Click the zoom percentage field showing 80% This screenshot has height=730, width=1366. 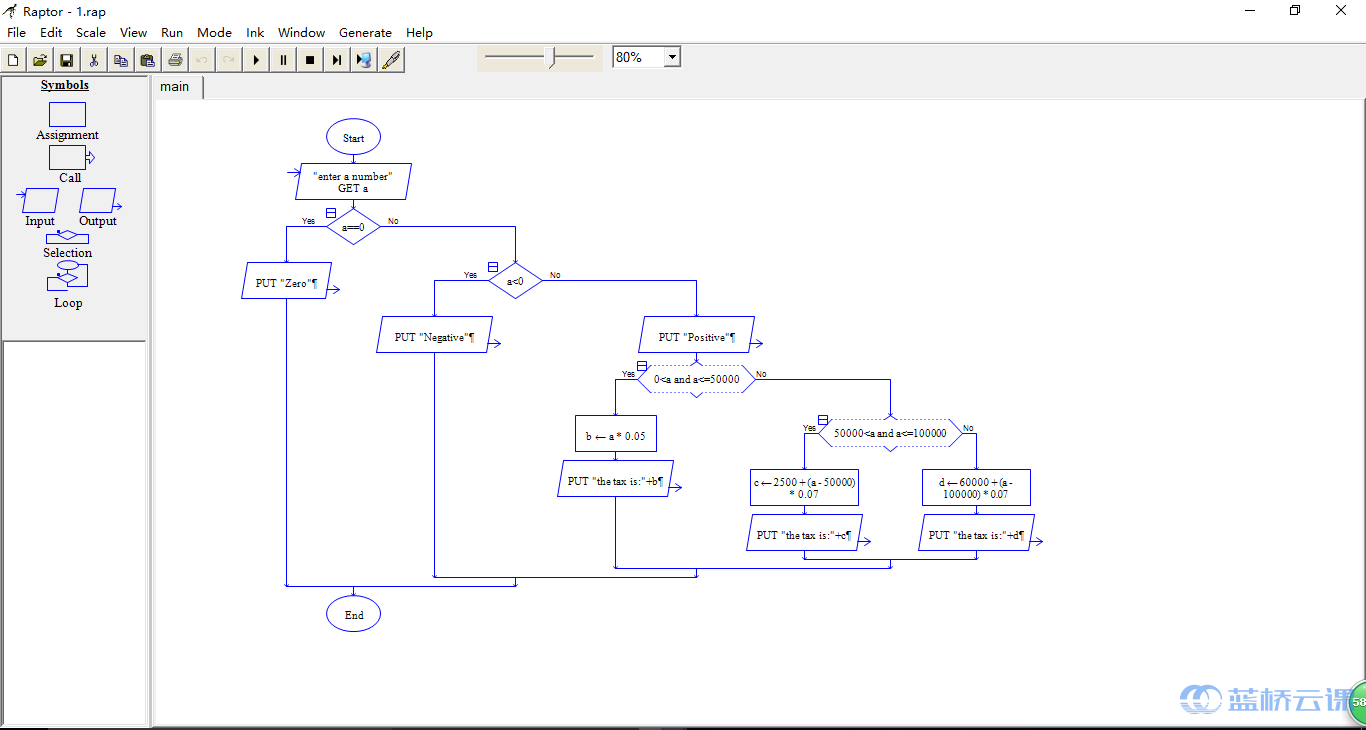[638, 57]
